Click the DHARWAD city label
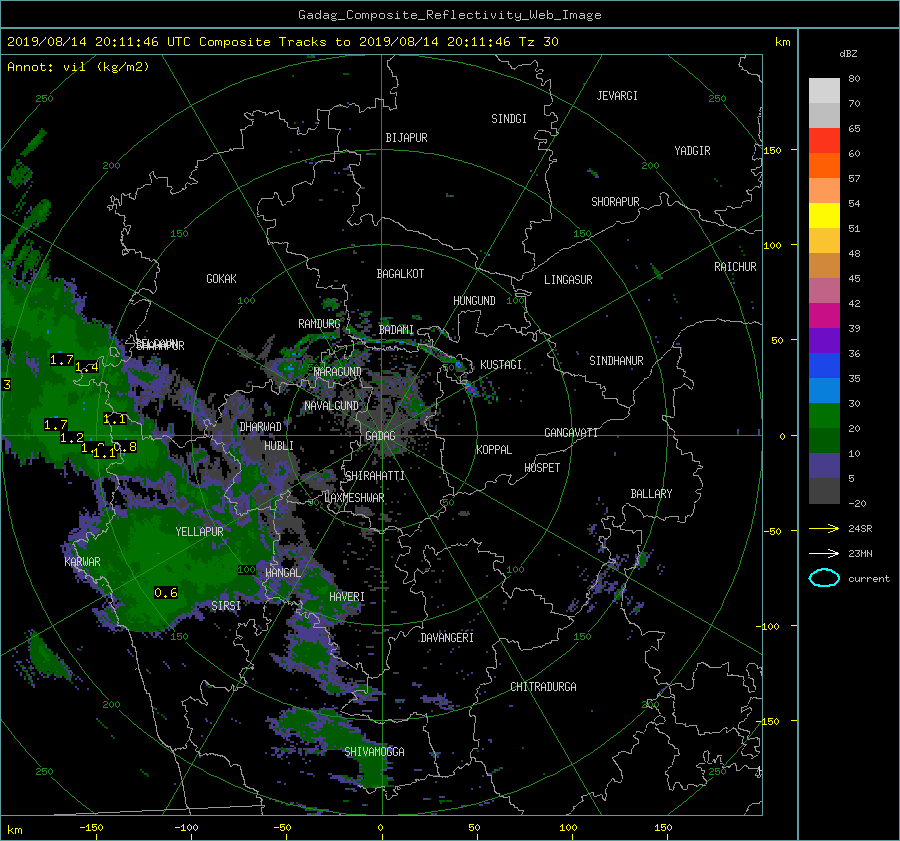The height and width of the screenshot is (841, 900). (x=260, y=427)
